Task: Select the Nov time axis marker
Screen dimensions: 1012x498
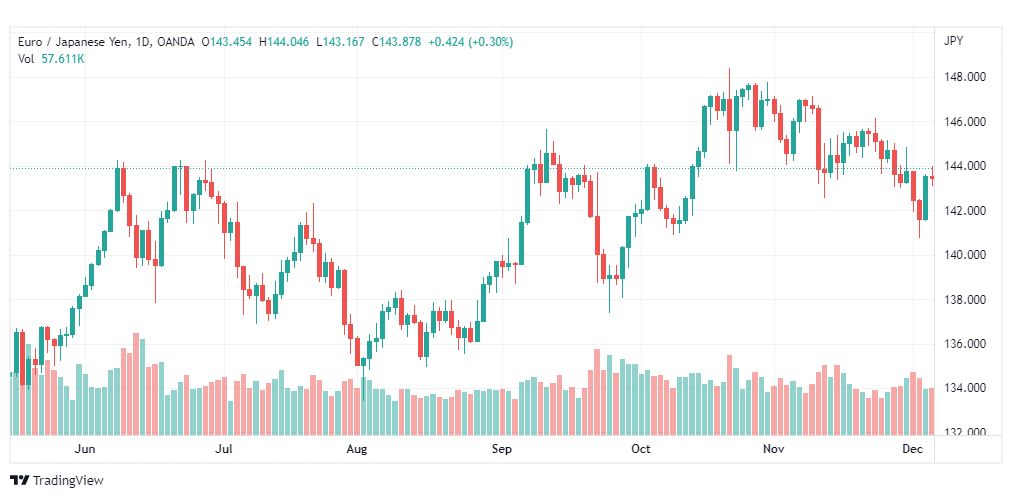Action: click(772, 449)
